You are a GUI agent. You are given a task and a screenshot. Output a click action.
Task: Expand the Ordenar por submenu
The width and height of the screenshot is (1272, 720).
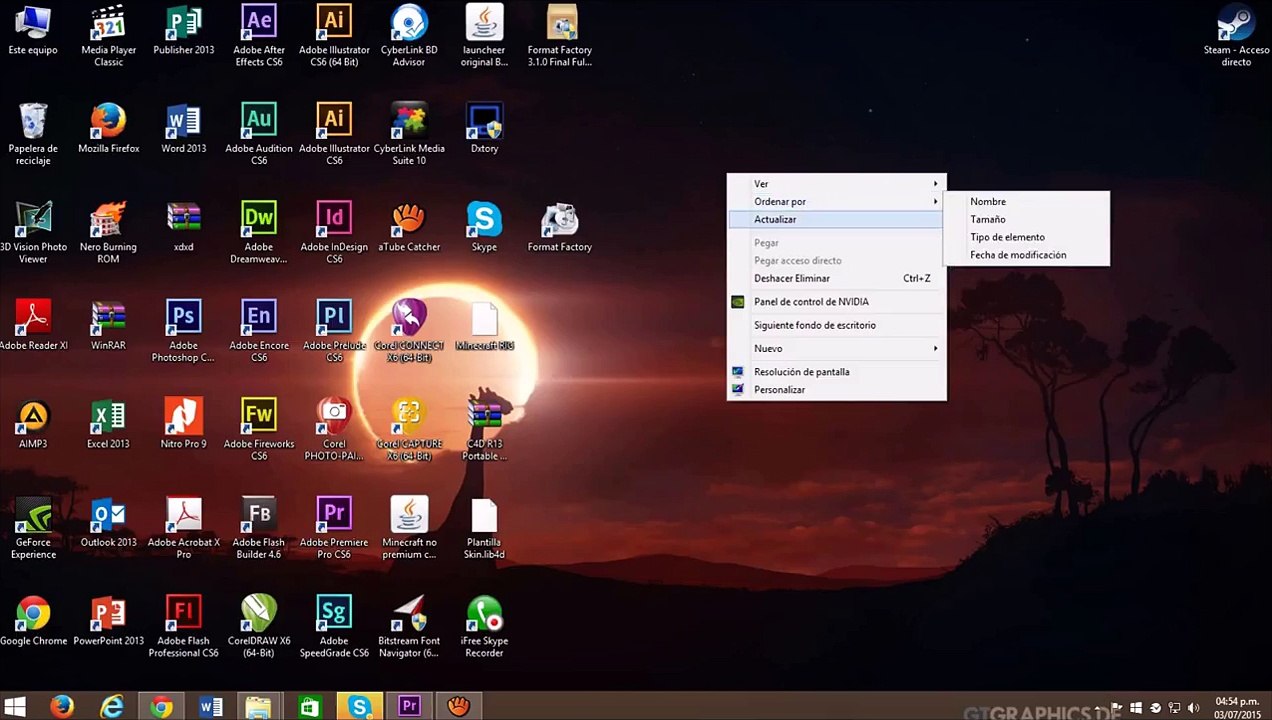(836, 202)
